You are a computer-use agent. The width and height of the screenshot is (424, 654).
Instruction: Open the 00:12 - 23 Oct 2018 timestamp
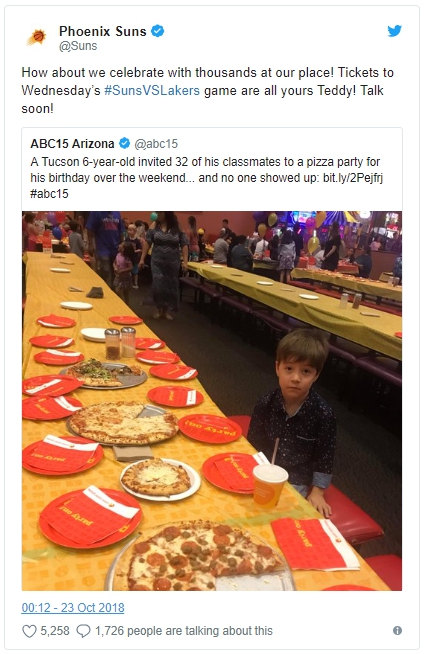coord(73,608)
